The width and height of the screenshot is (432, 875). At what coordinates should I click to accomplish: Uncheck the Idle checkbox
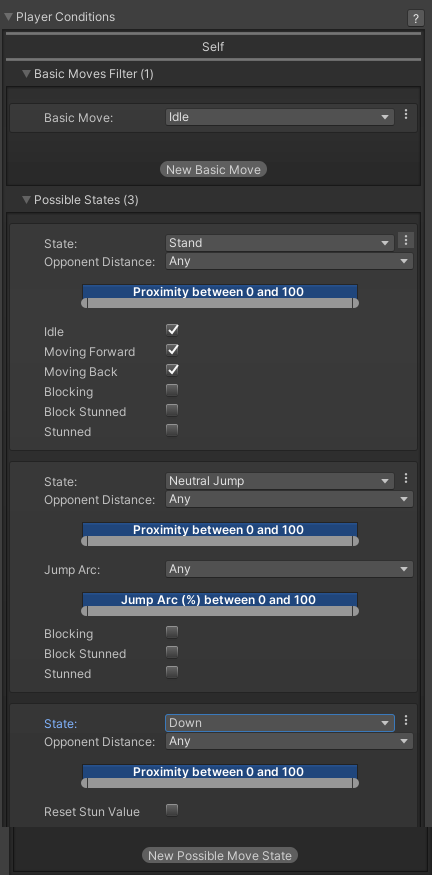tap(172, 330)
